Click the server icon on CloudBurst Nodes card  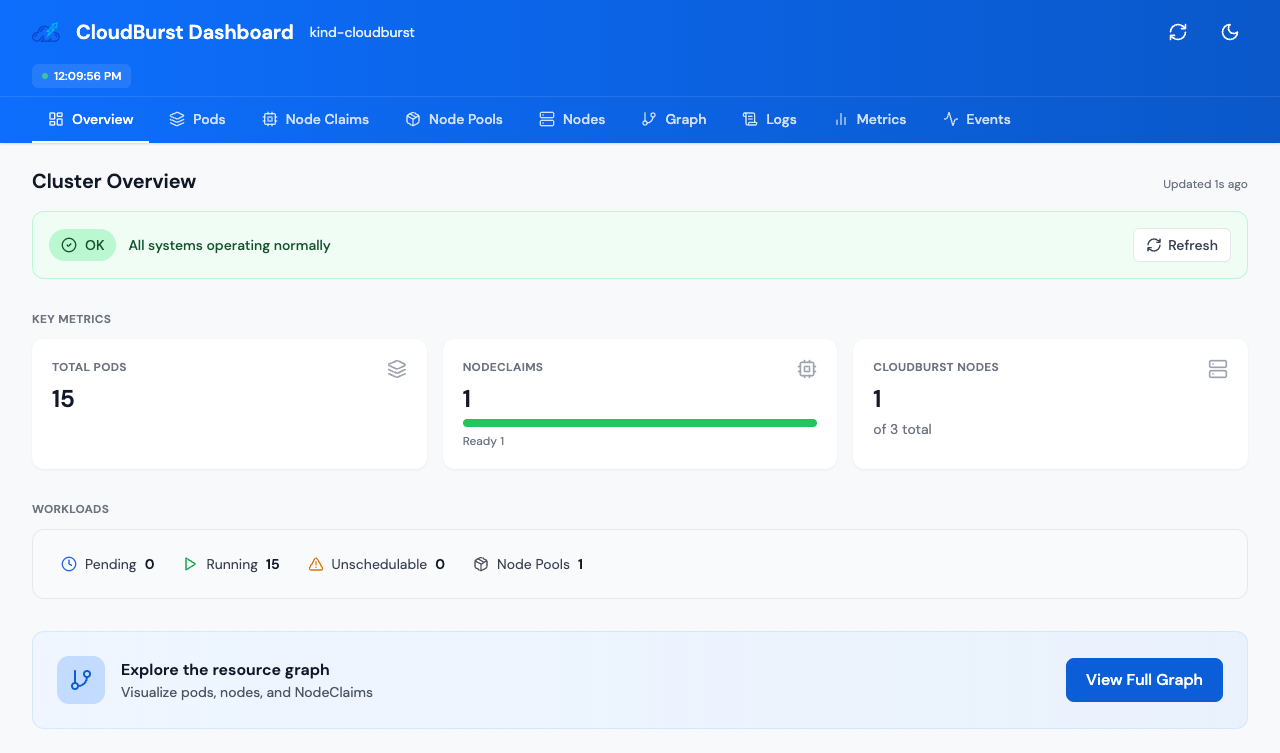coord(1217,368)
